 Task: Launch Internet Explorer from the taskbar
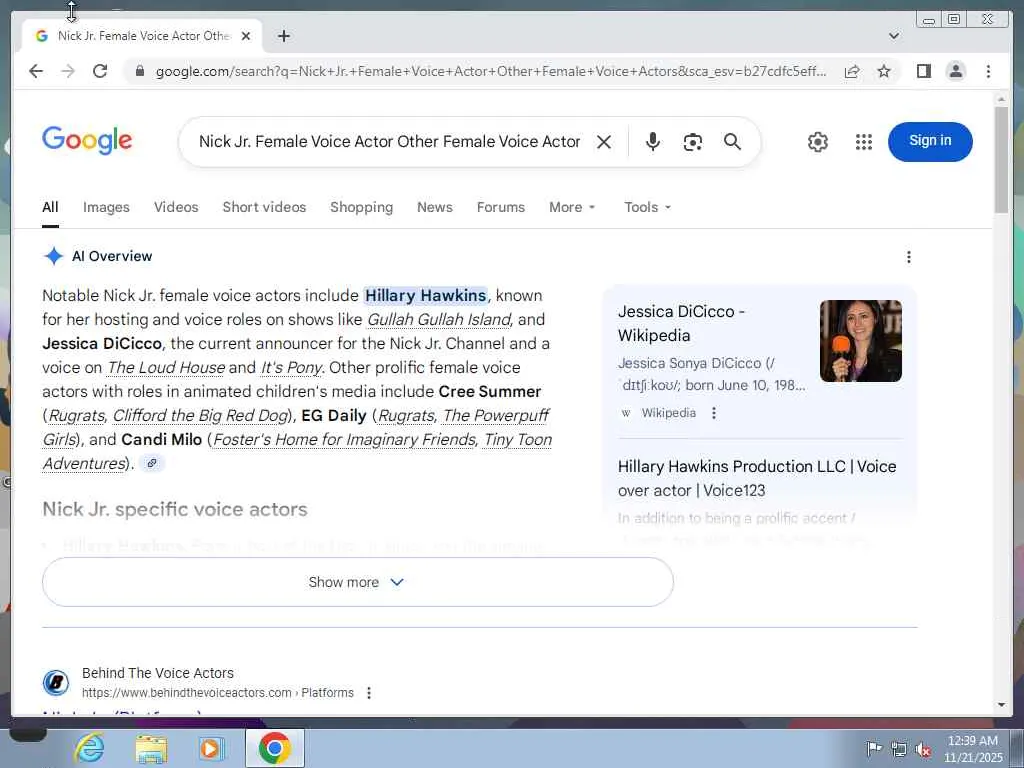(89, 748)
